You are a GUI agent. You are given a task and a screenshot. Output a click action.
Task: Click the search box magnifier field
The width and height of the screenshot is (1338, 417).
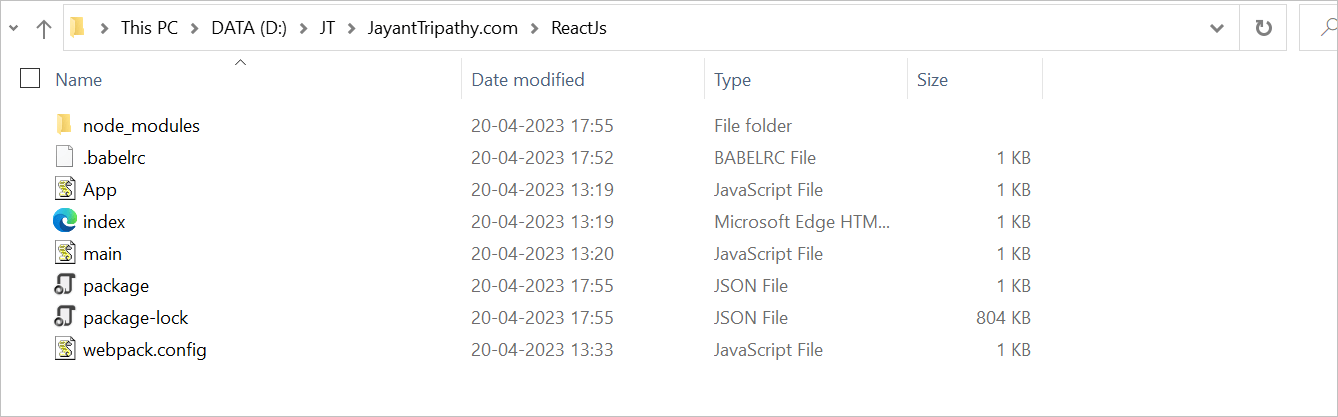1318,28
